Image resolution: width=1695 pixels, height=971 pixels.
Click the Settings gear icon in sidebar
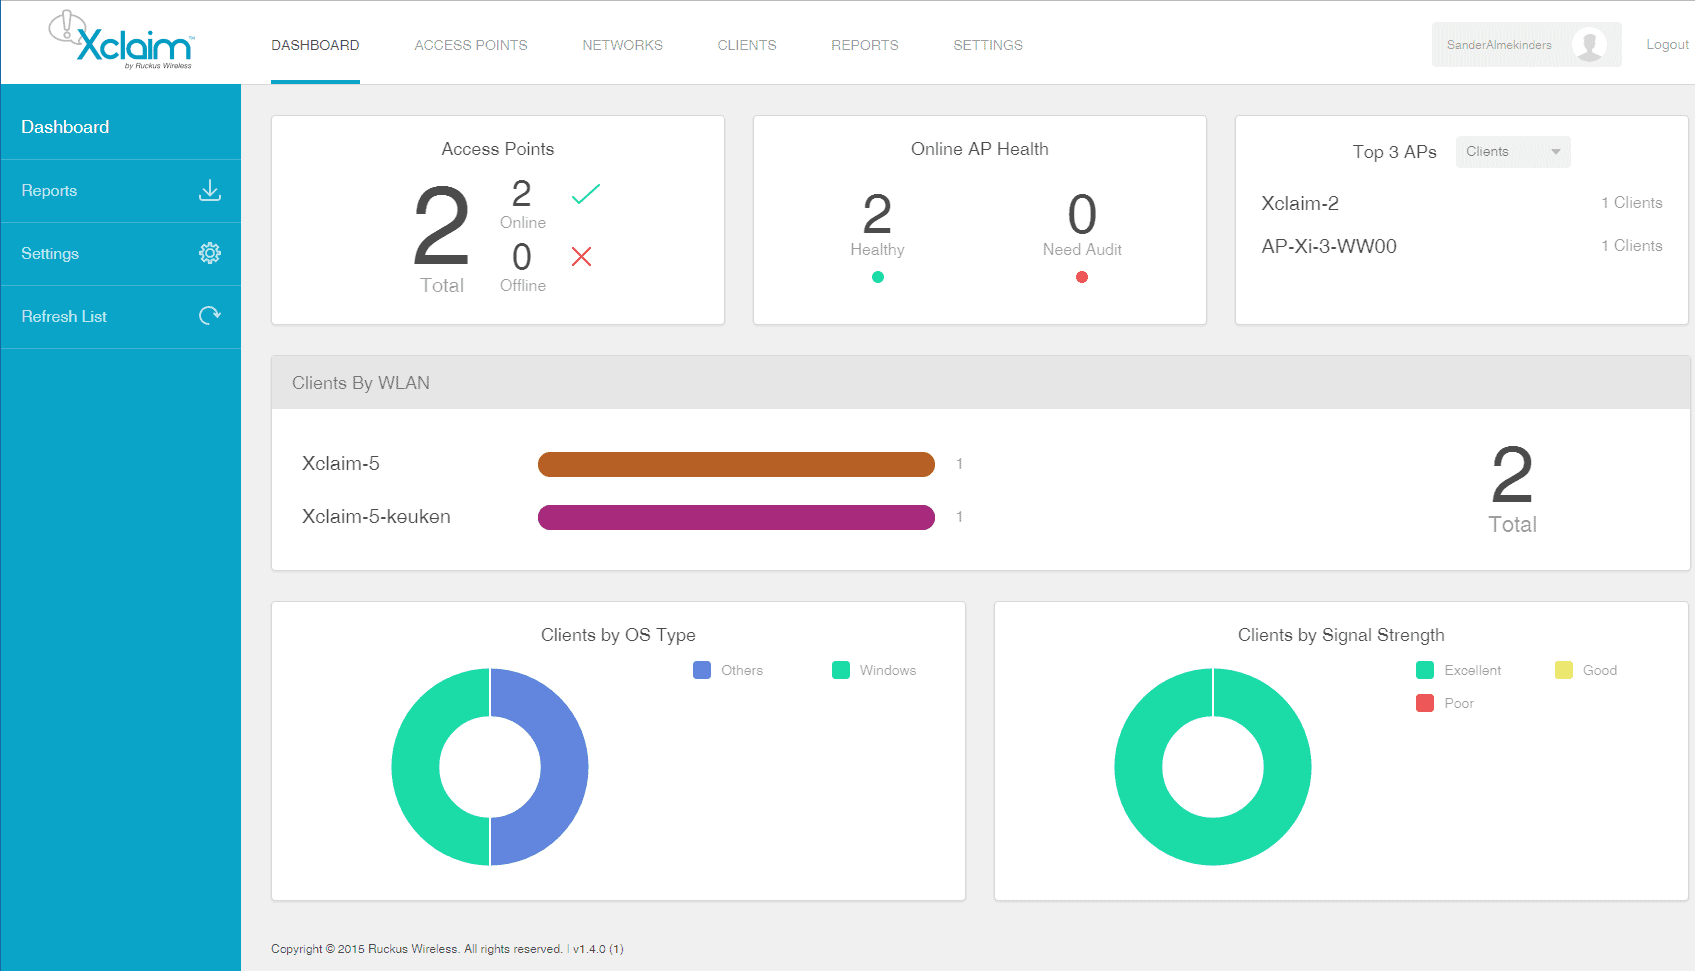coord(210,253)
